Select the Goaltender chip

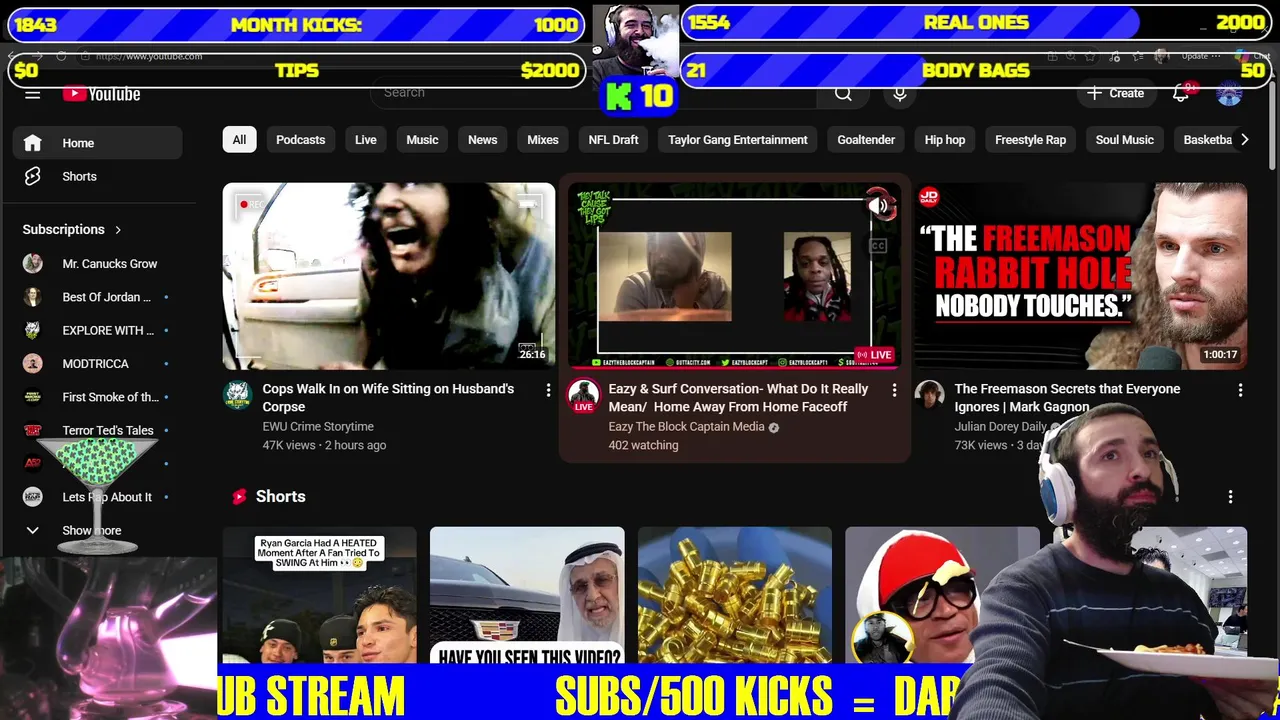point(866,140)
